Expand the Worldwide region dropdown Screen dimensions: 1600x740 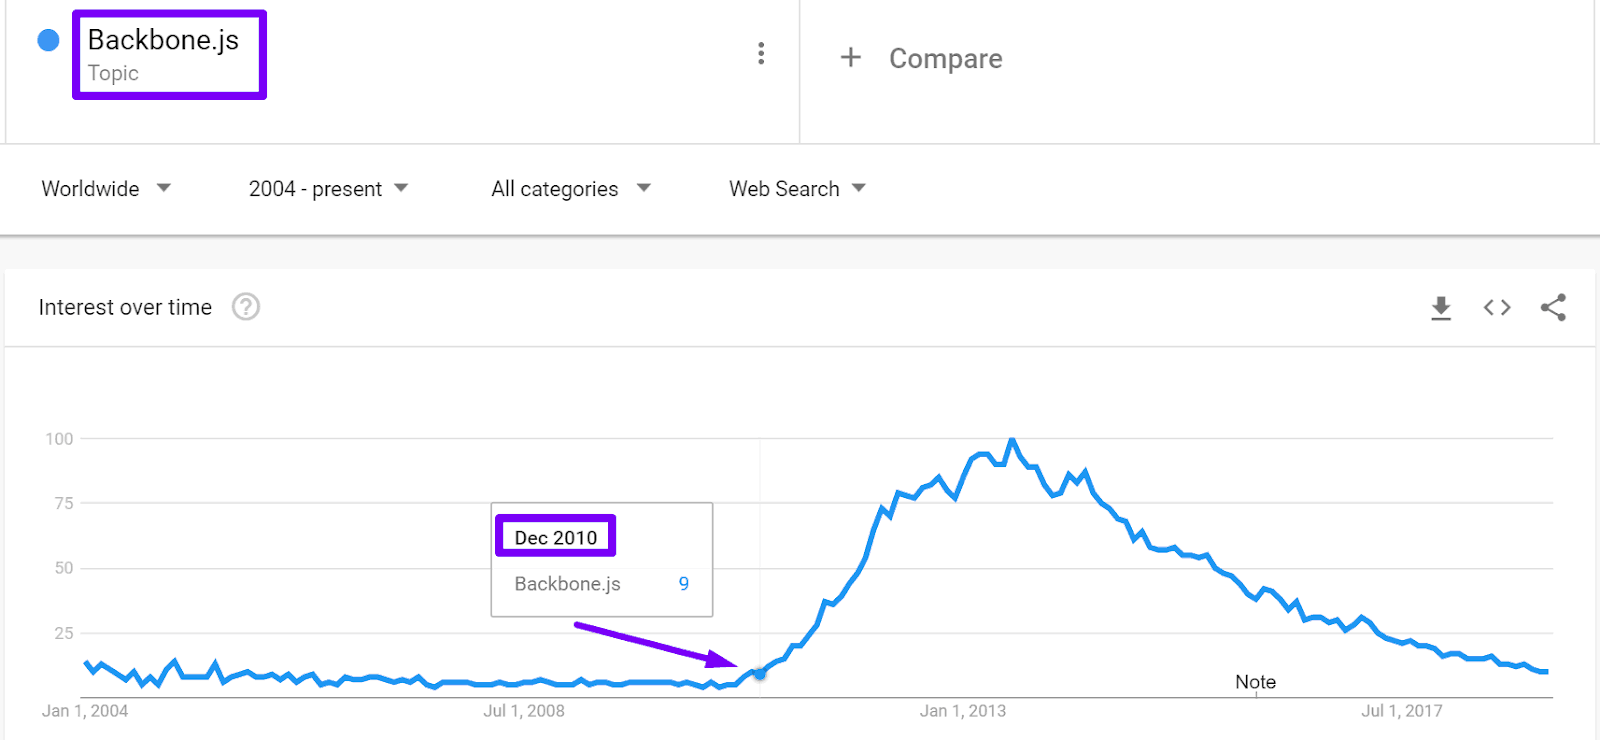click(106, 189)
